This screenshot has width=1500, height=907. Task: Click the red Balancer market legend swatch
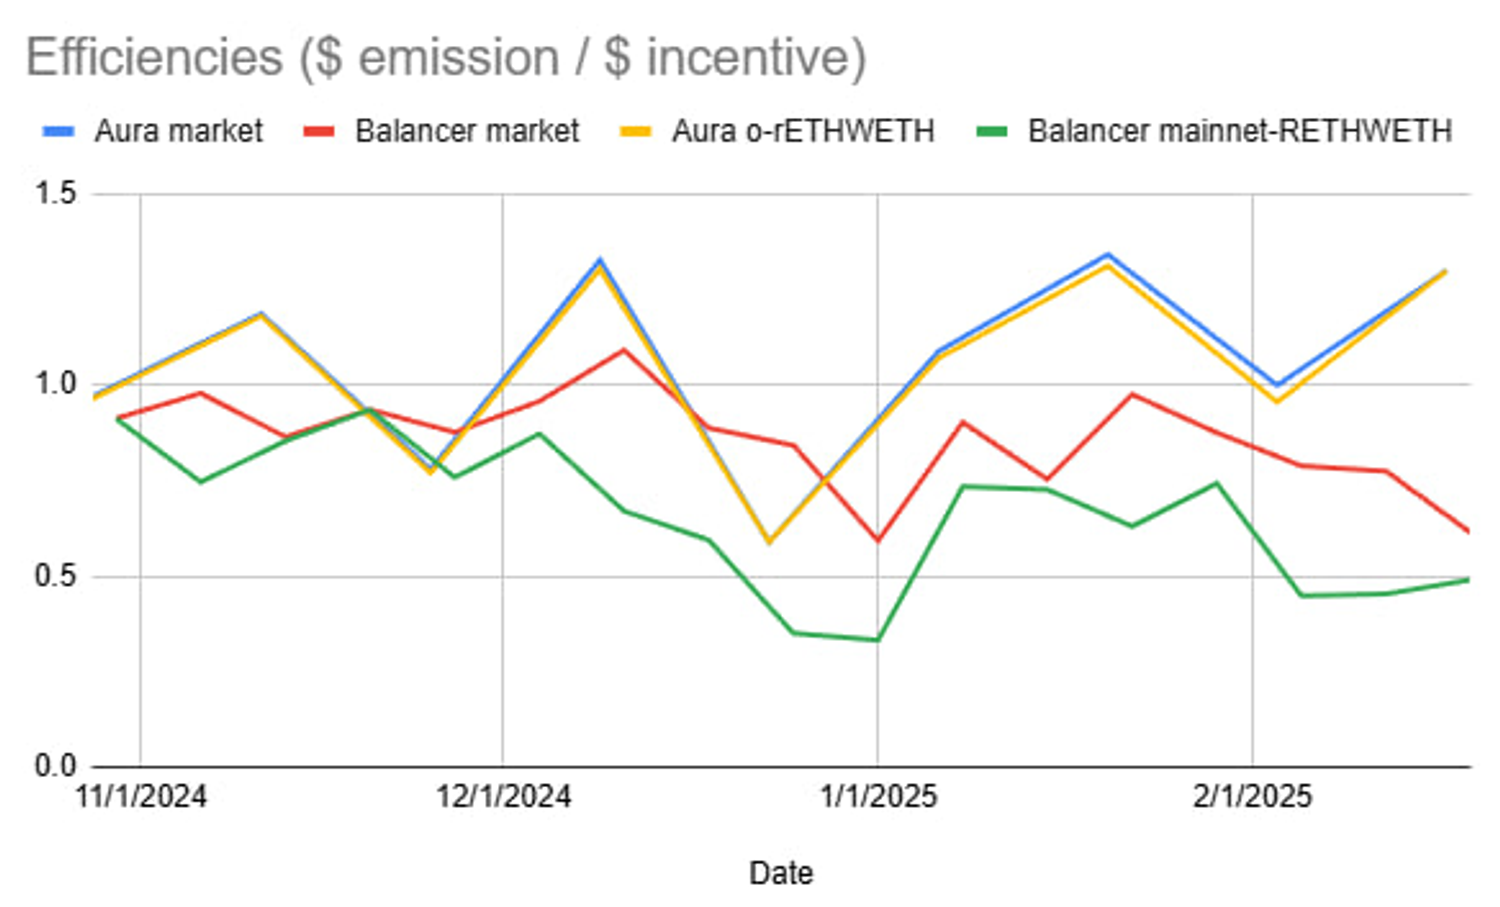click(318, 131)
